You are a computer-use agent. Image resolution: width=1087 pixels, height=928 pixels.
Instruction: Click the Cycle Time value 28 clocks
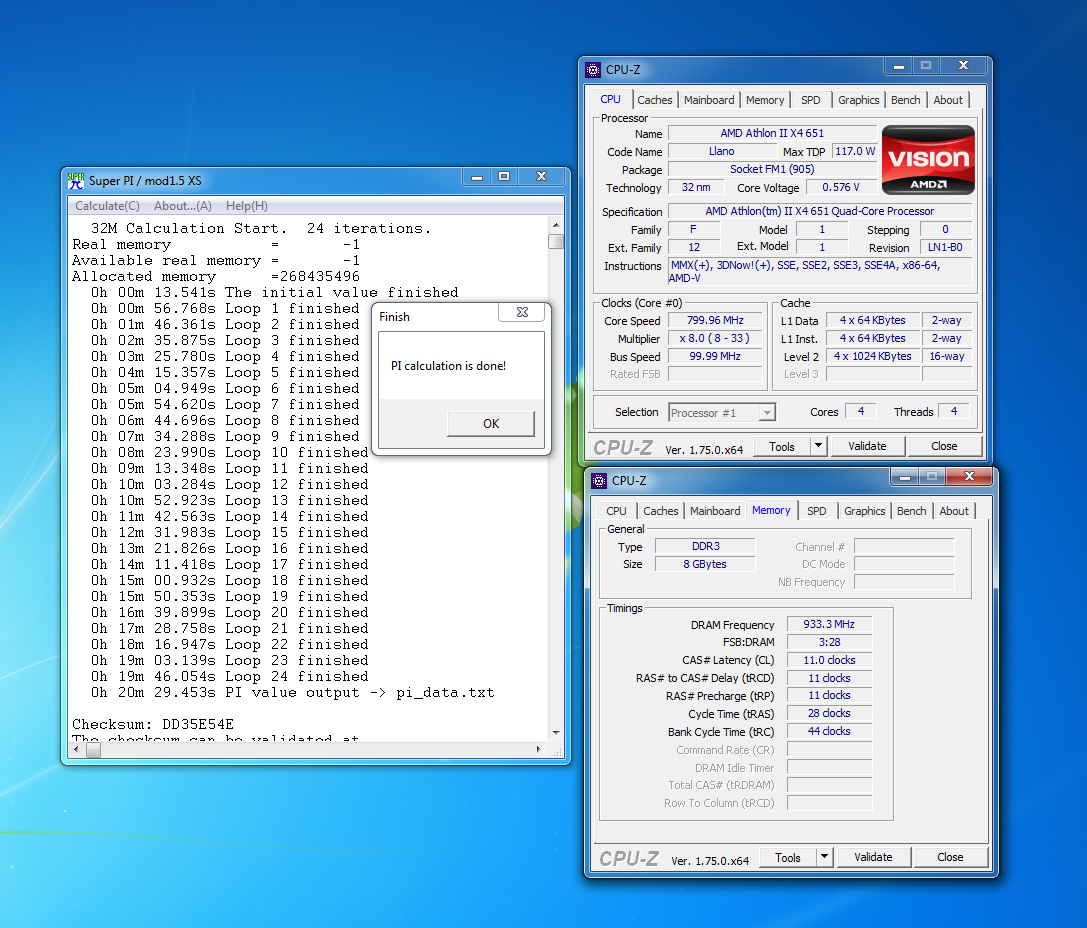pyautogui.click(x=828, y=713)
